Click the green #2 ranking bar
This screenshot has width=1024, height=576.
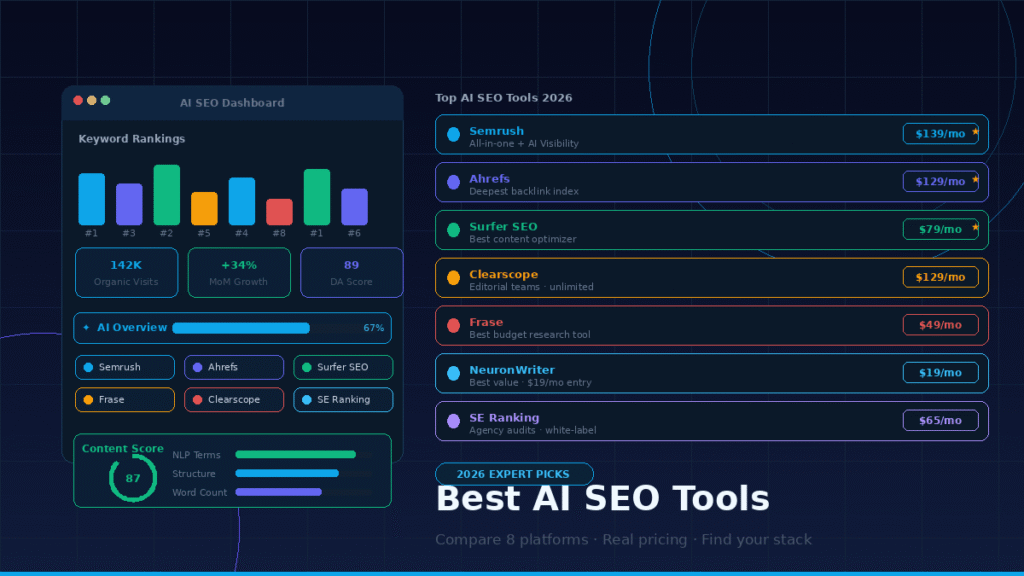coord(167,195)
